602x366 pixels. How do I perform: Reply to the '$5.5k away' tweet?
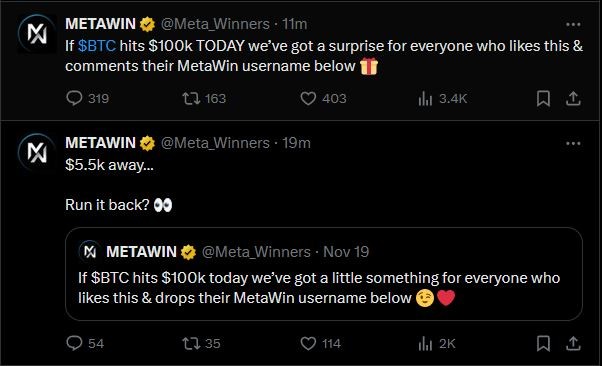click(x=74, y=343)
